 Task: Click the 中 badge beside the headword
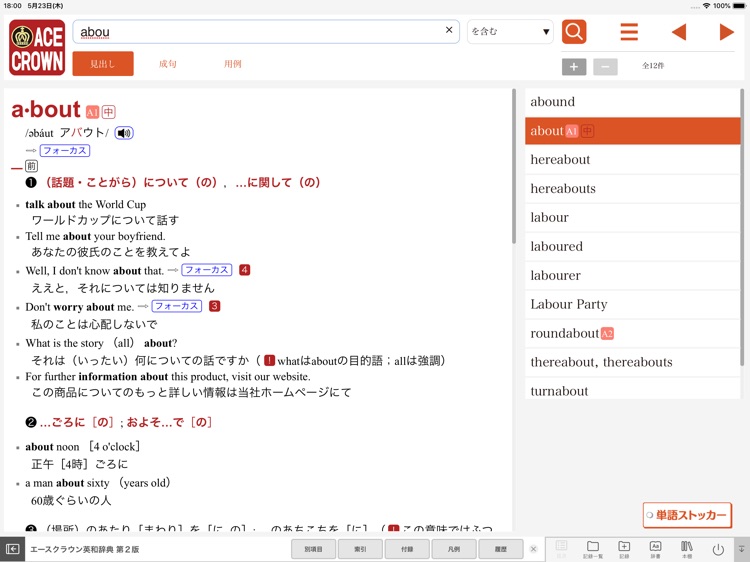pos(109,112)
